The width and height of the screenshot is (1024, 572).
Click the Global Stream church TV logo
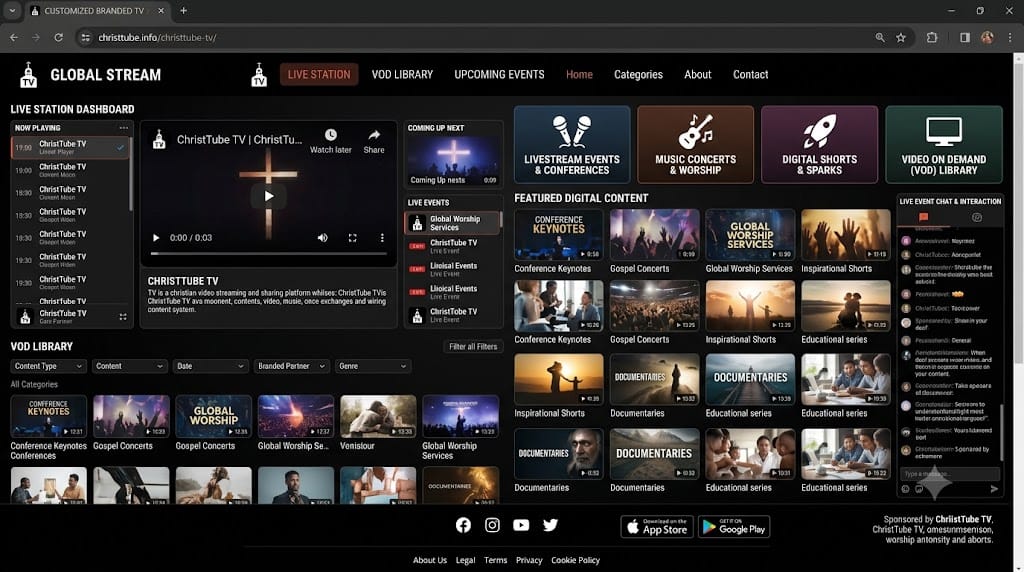point(28,75)
